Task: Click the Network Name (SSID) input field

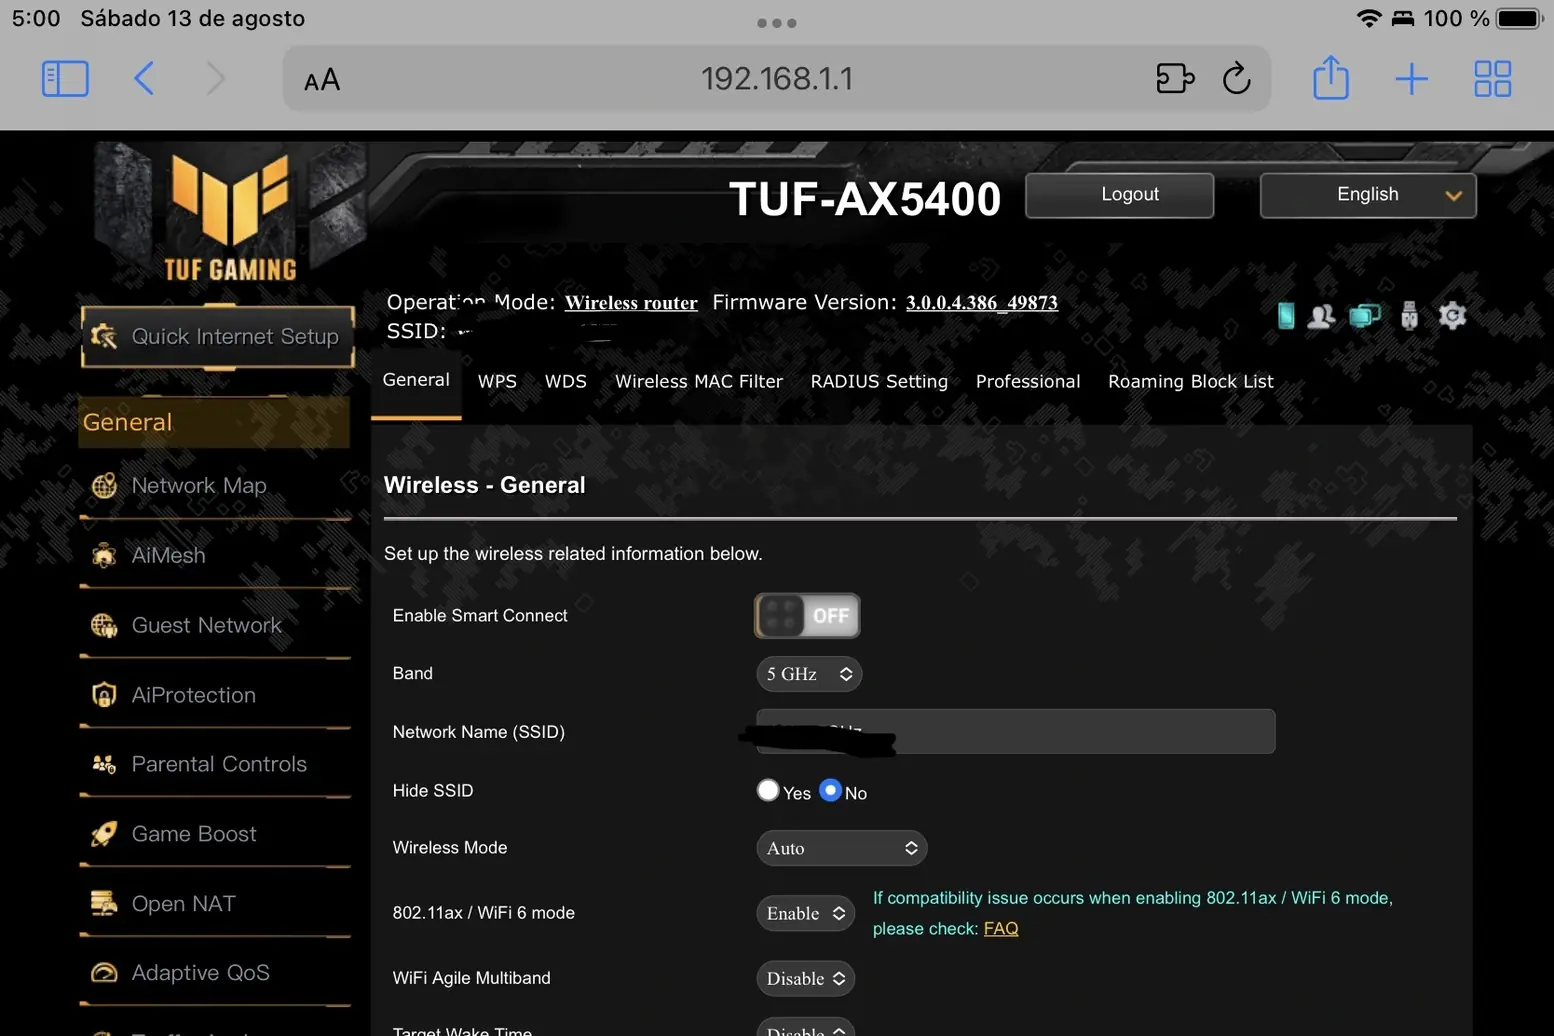Action: tap(1015, 731)
